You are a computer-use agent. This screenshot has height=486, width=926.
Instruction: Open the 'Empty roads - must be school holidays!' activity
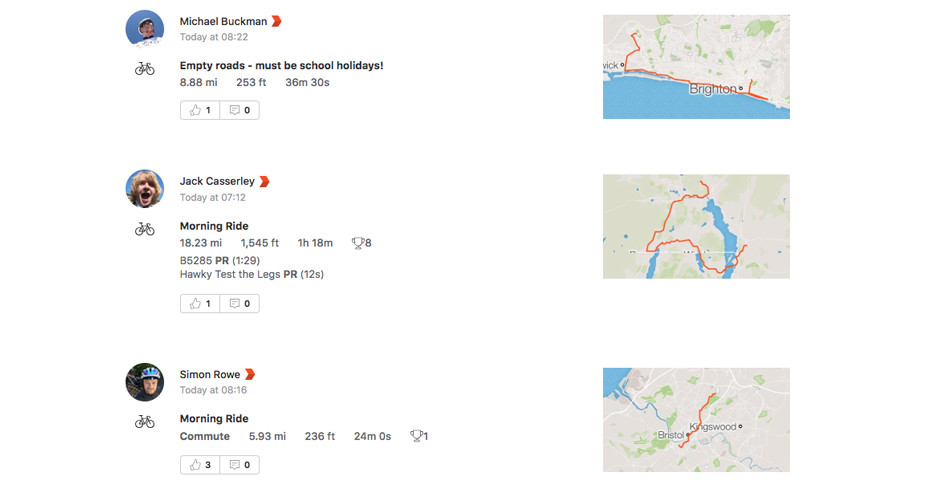pyautogui.click(x=282, y=66)
